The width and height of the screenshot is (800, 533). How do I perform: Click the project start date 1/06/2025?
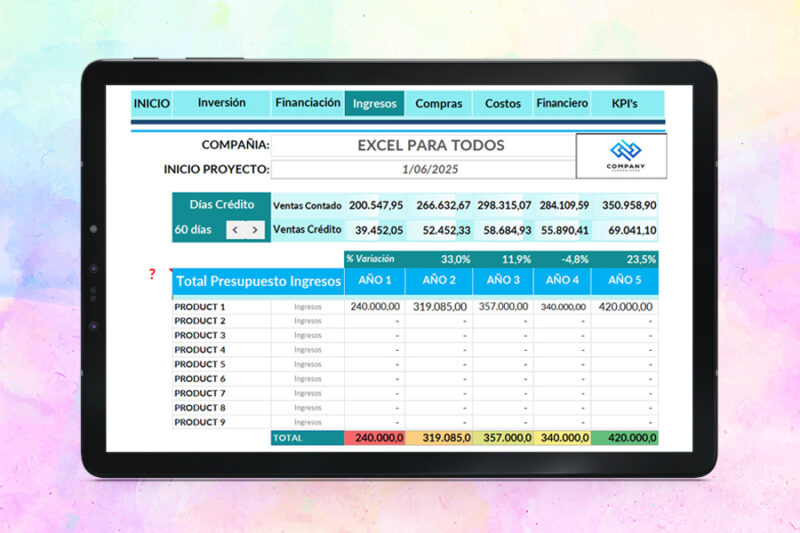423,169
